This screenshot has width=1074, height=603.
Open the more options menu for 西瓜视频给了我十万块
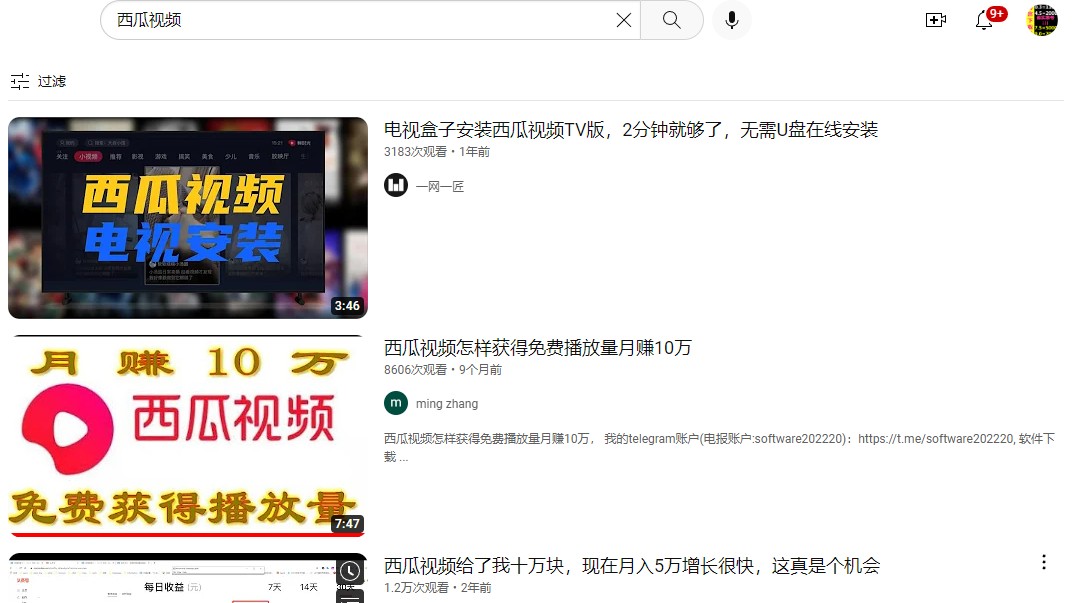coord(1044,563)
